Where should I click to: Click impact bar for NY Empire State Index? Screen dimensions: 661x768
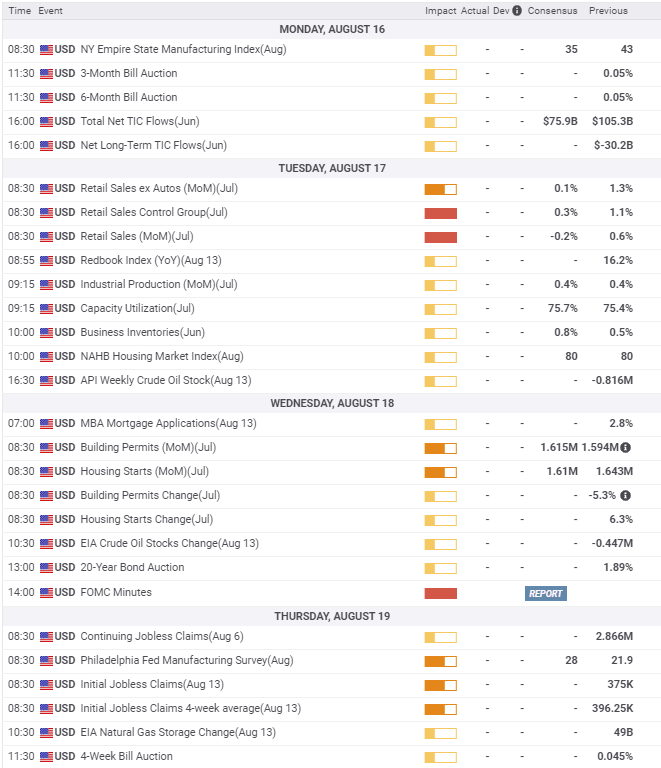tap(441, 50)
